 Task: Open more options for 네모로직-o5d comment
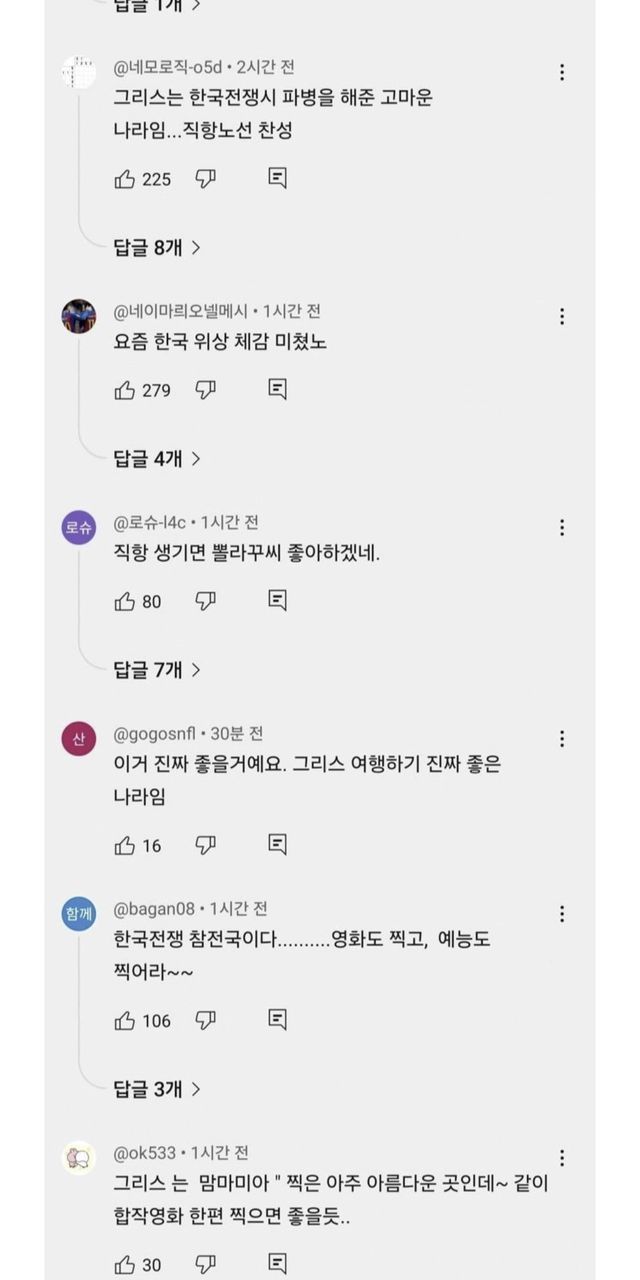pos(562,72)
